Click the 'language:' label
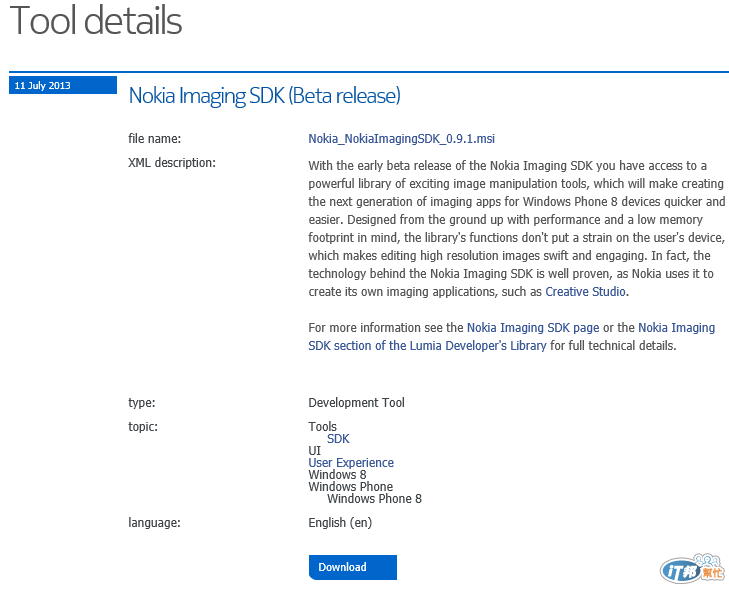This screenshot has height=590, width=729. (x=154, y=523)
